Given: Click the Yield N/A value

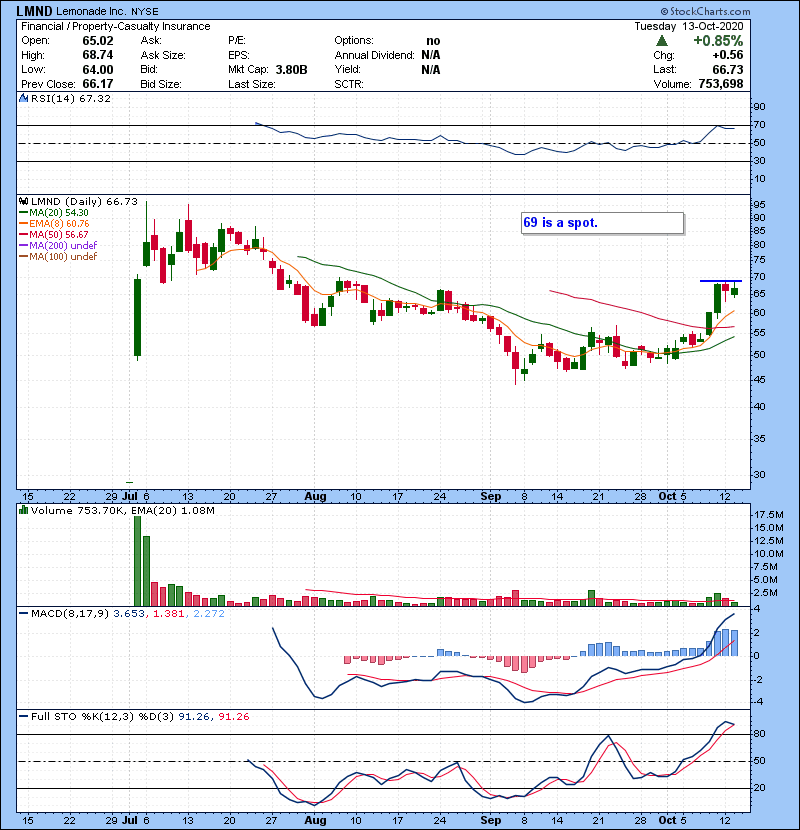Looking at the screenshot, I should [430, 70].
